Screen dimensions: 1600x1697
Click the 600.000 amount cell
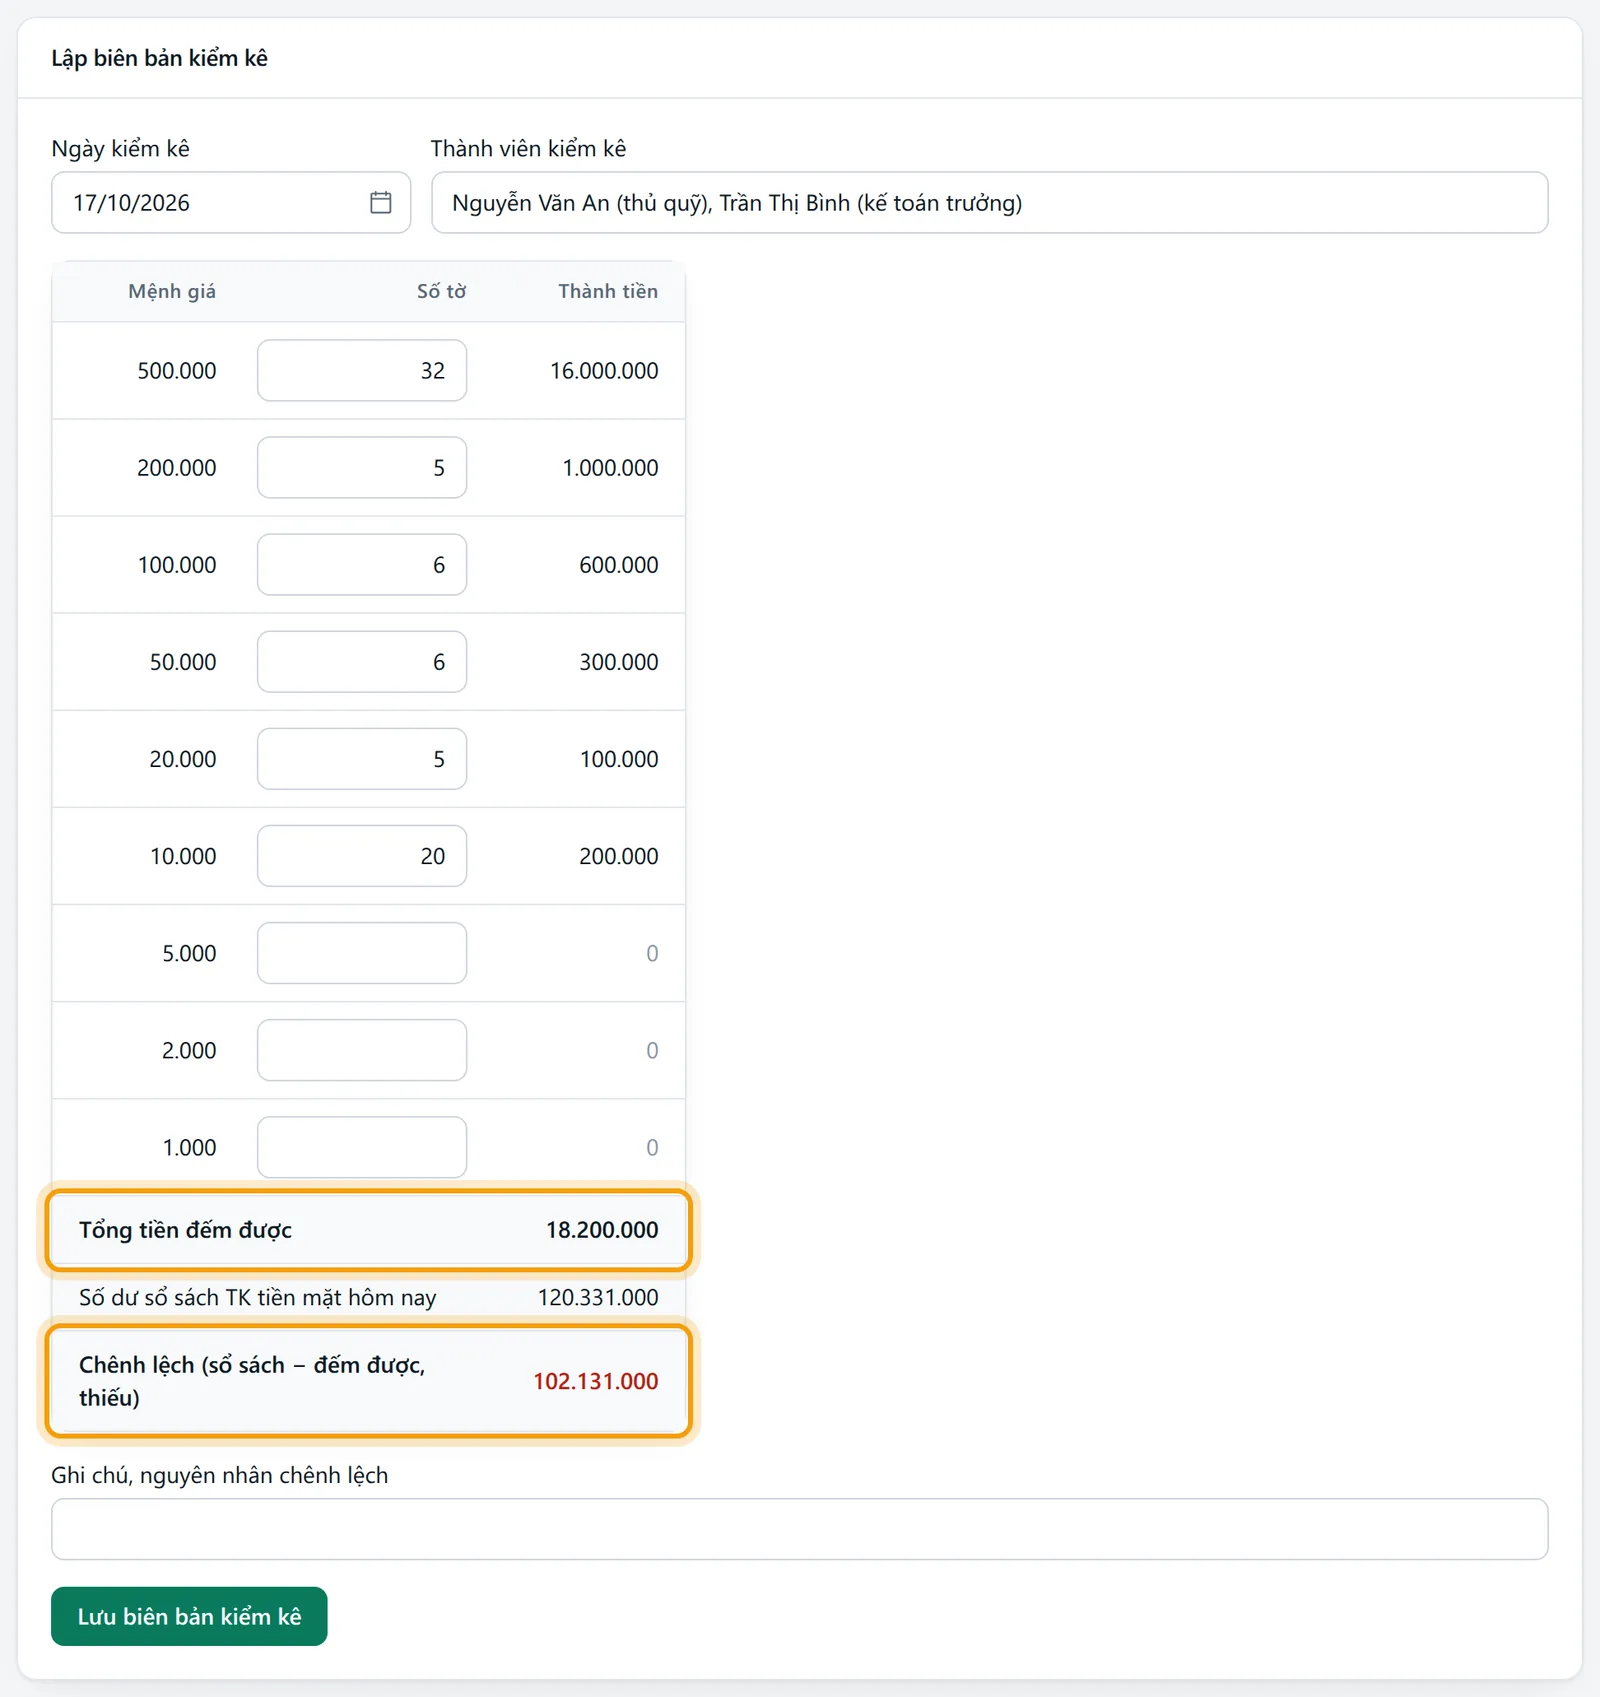618,564
